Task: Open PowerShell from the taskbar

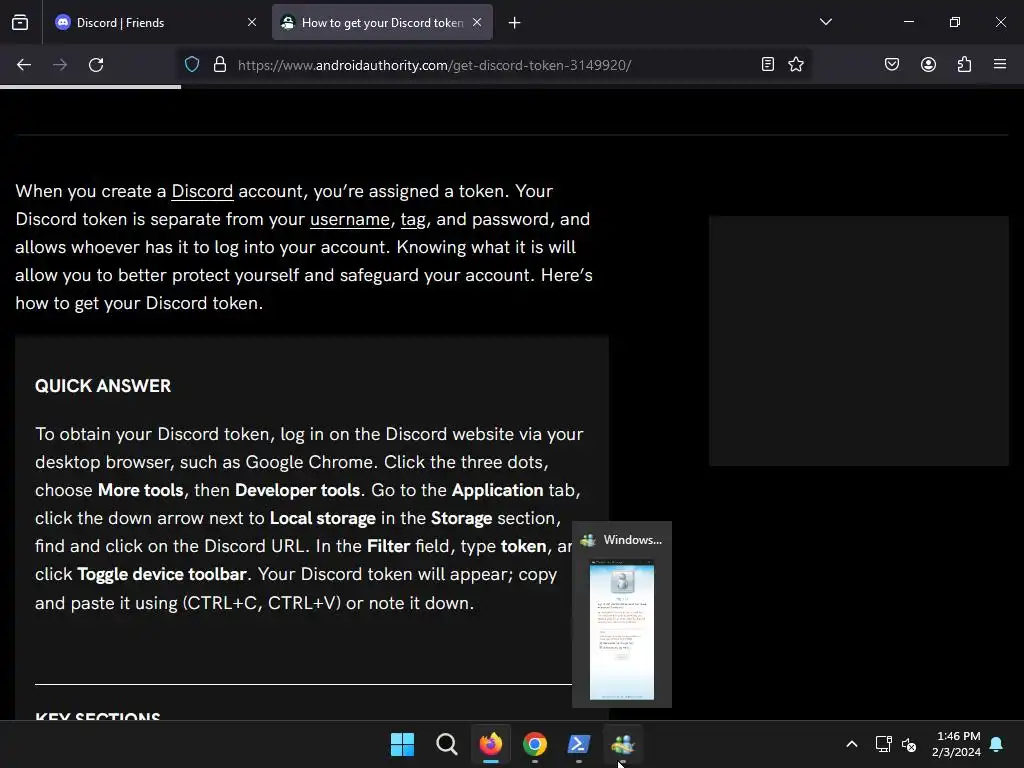Action: point(579,744)
